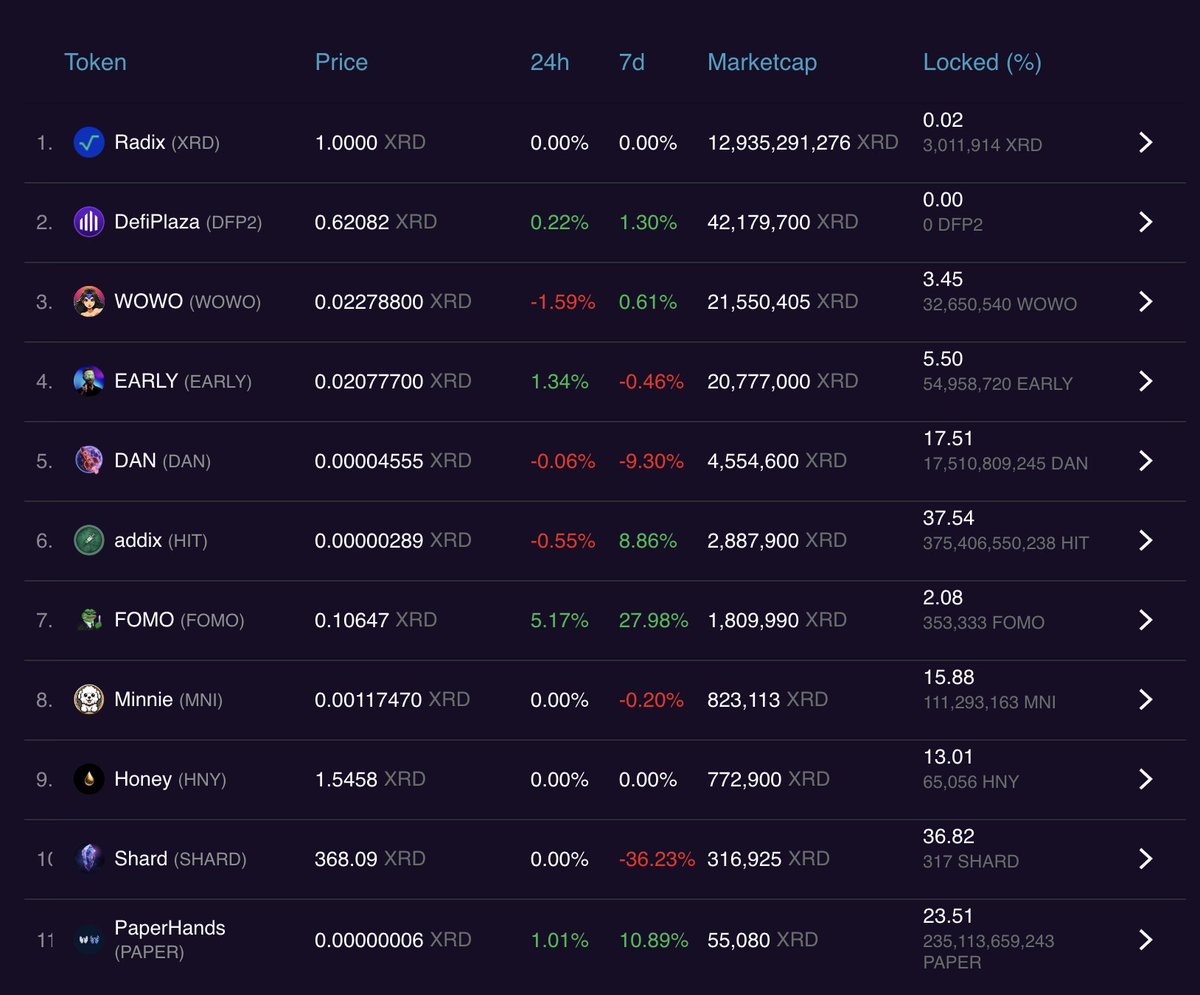Screen dimensions: 1200x995
Task: Click the price 0.02278800 XRD
Action: point(393,301)
